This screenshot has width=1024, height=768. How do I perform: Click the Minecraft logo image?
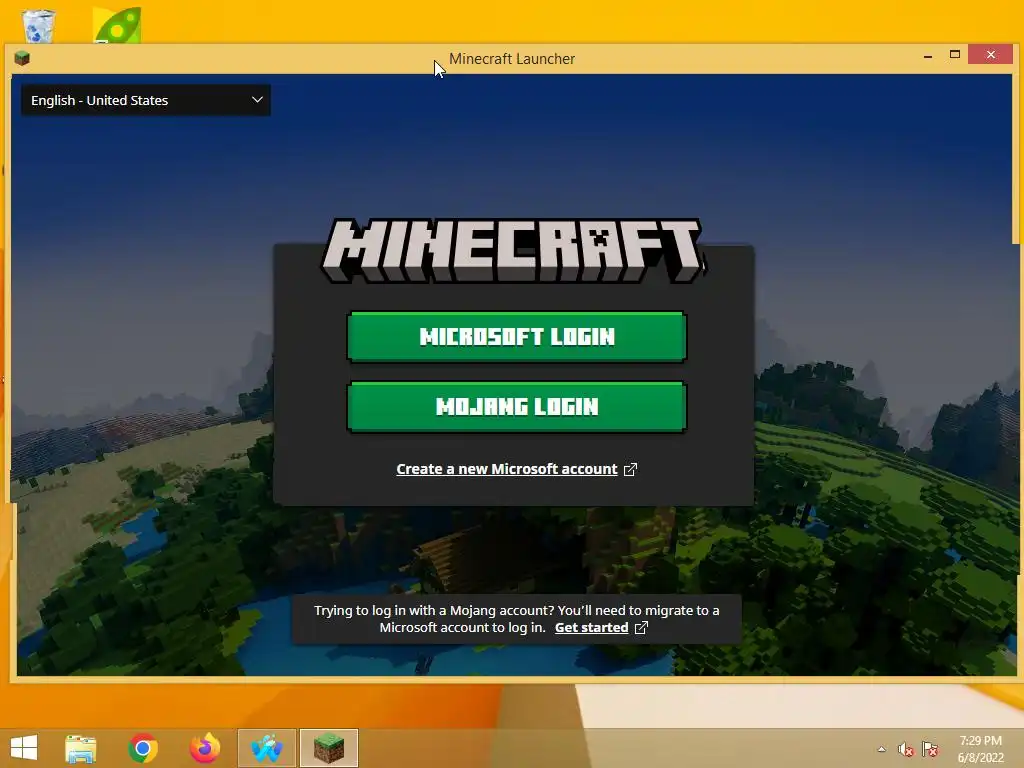[x=513, y=251]
